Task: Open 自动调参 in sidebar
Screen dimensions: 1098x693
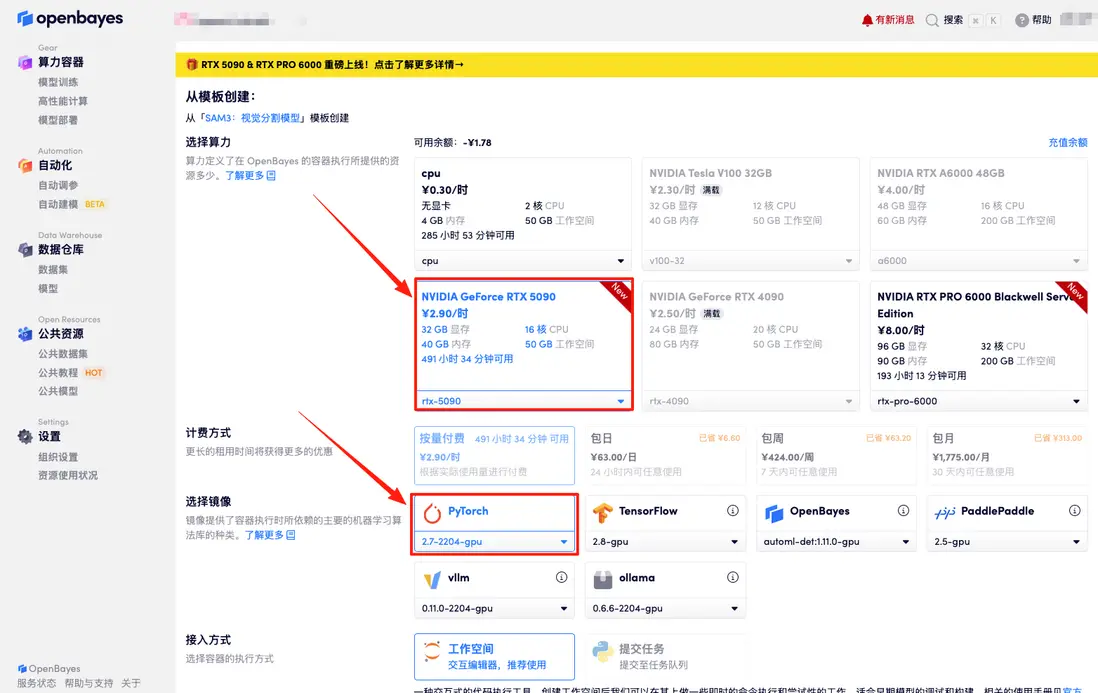Action: [x=58, y=186]
